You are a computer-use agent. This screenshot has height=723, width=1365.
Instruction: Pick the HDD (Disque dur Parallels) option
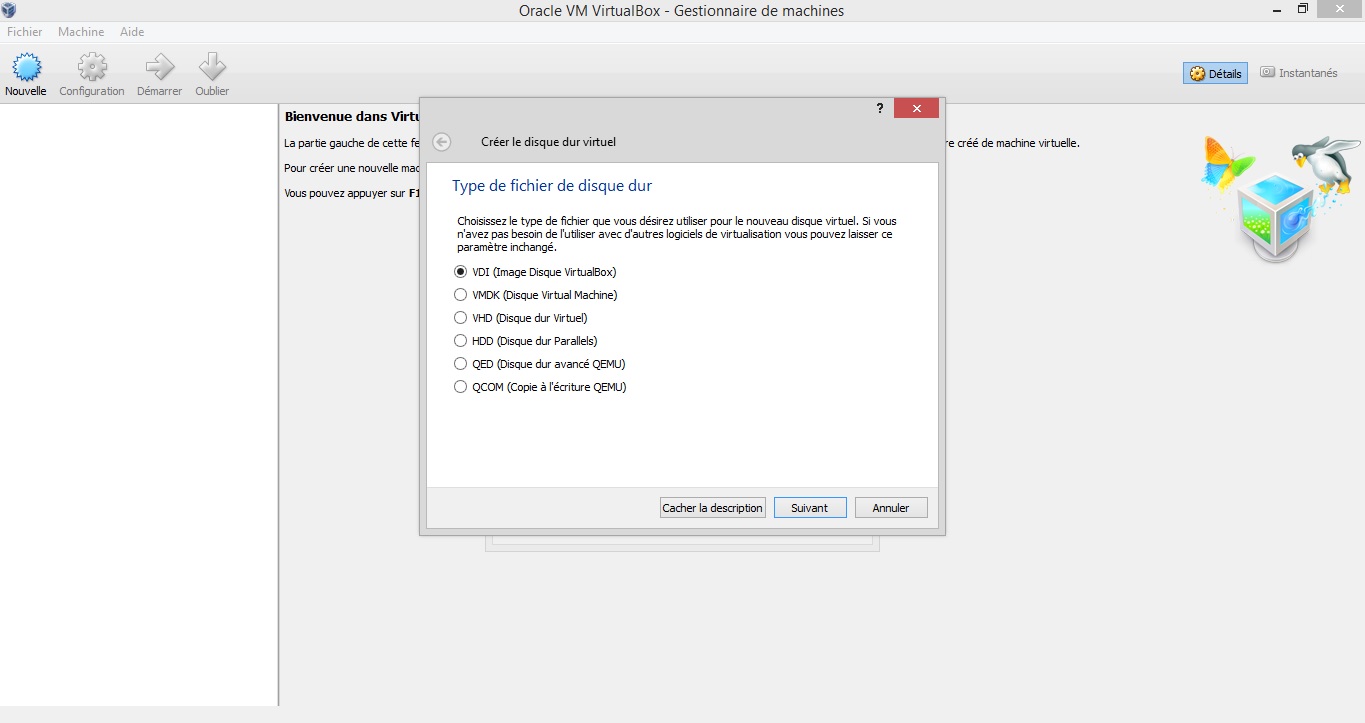click(526, 341)
